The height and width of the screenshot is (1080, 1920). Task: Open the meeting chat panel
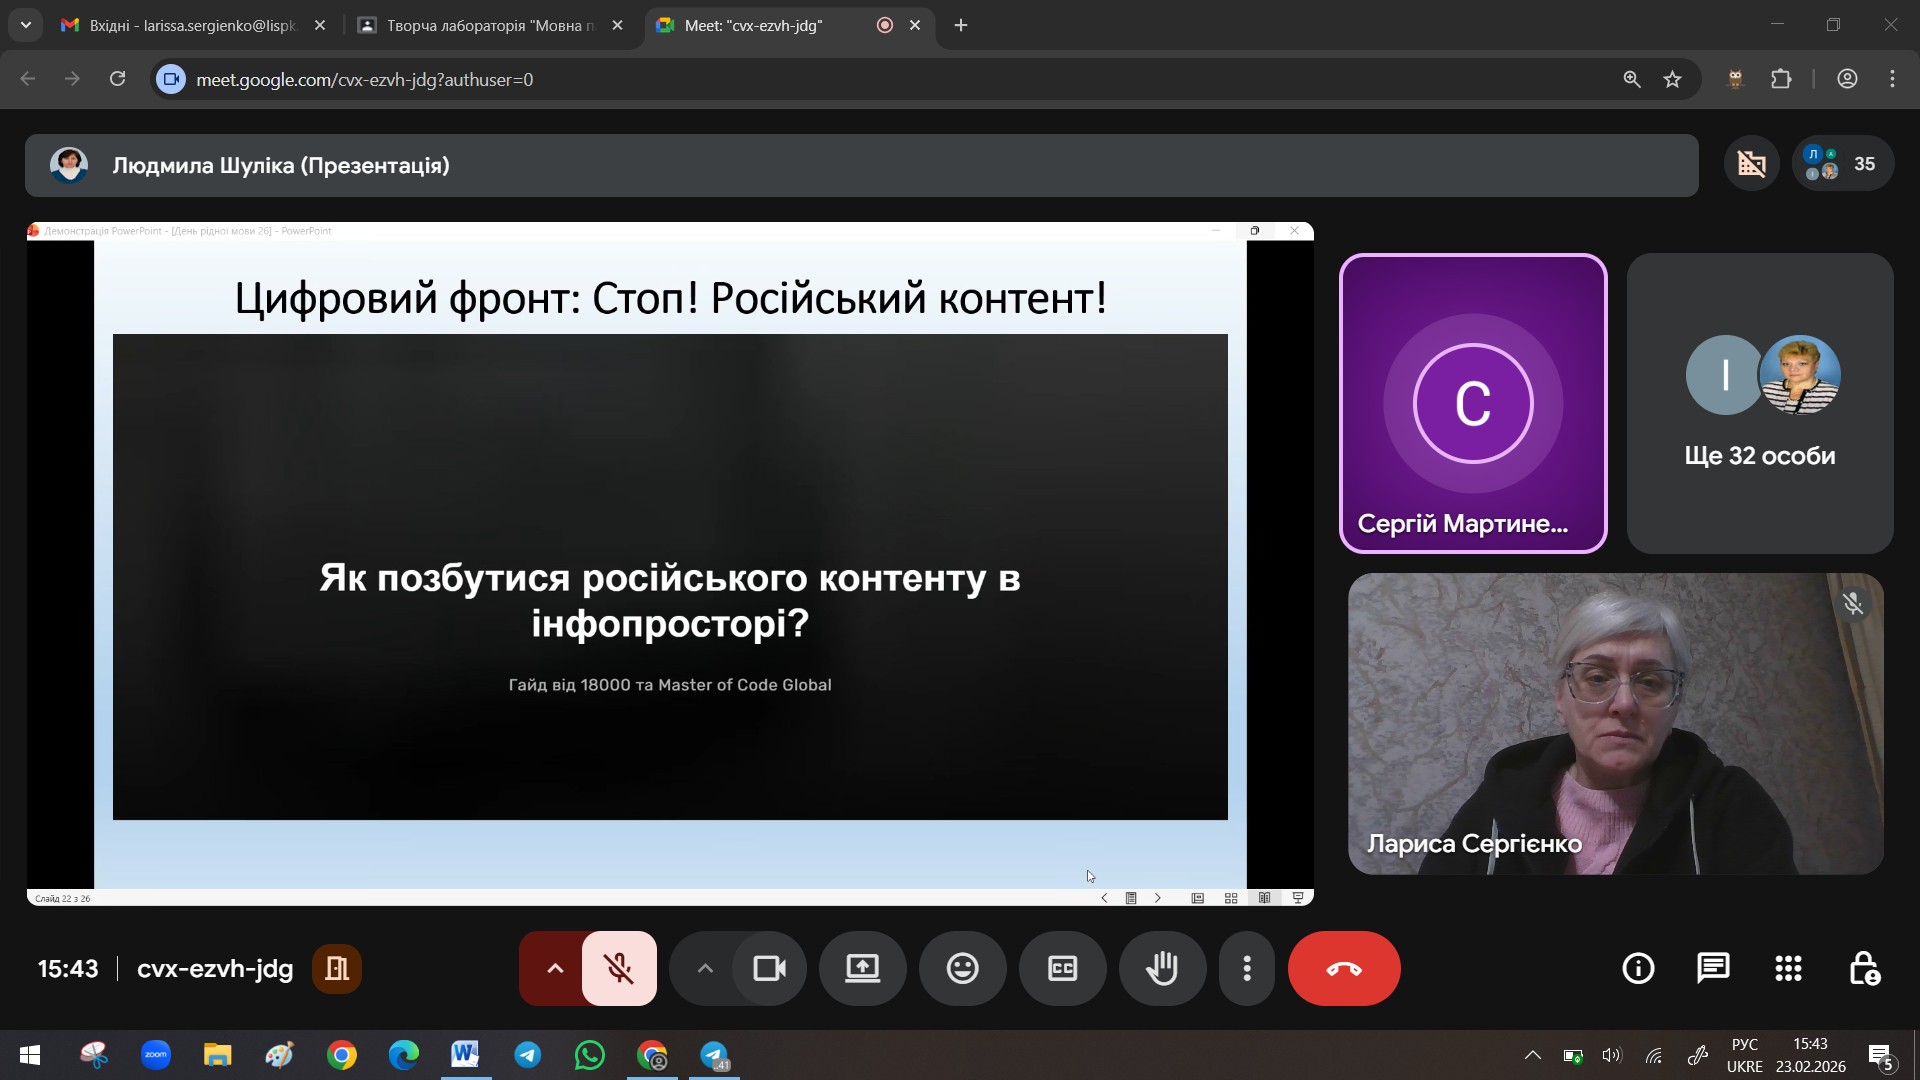pos(1713,968)
